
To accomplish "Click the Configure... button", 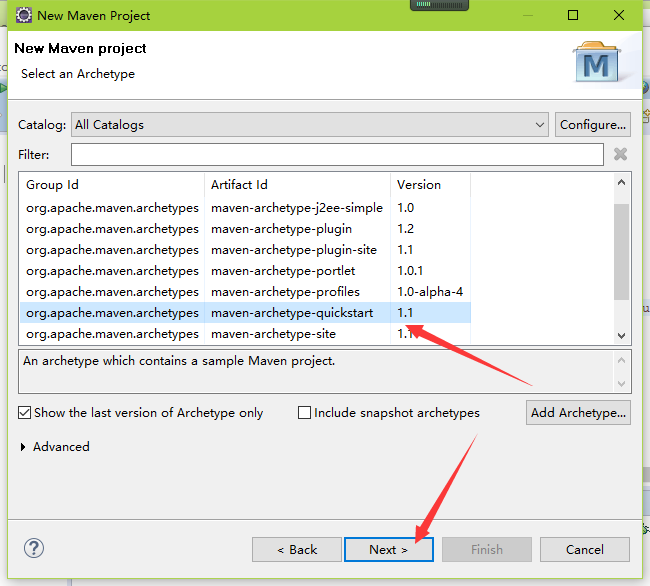I will tap(593, 124).
